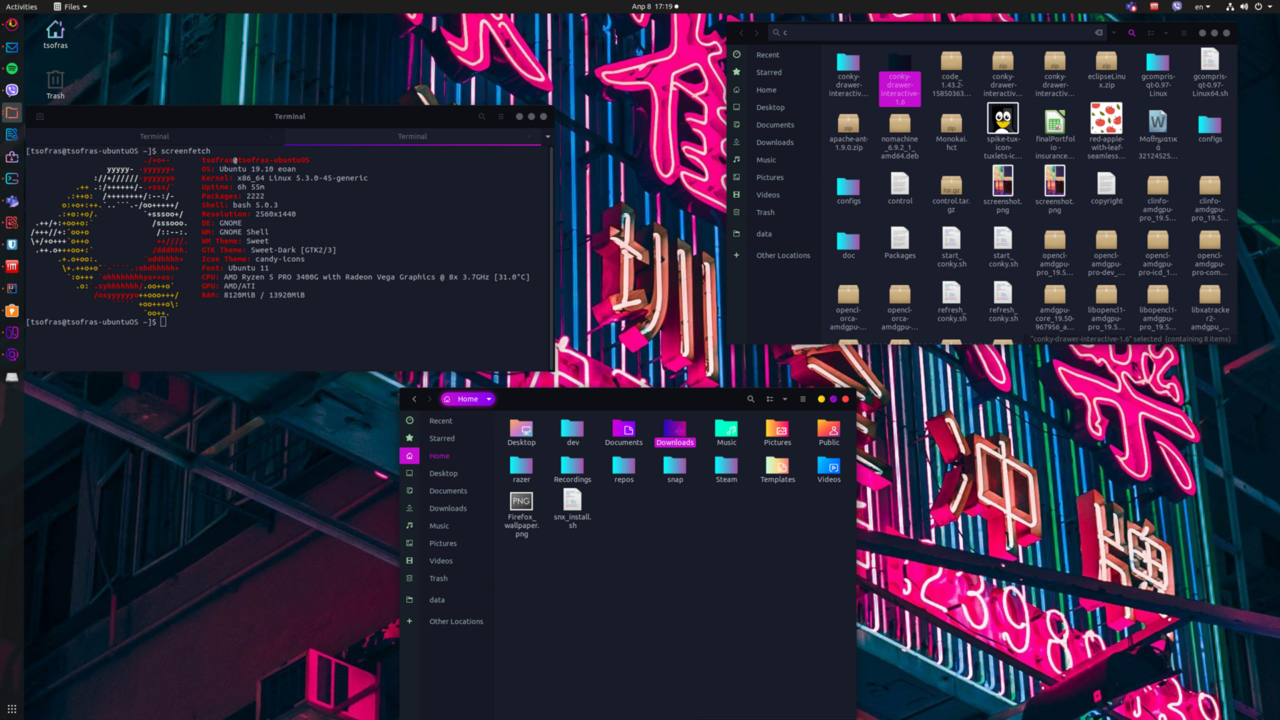Select code_1.43.2 package file
1280x720 pixels.
point(951,74)
